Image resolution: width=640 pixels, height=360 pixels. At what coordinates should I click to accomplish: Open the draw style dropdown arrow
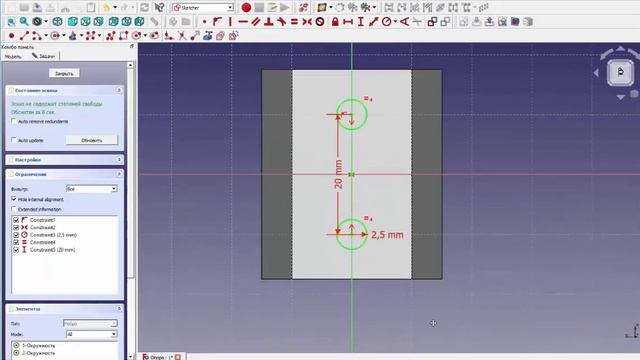pos(46,22)
